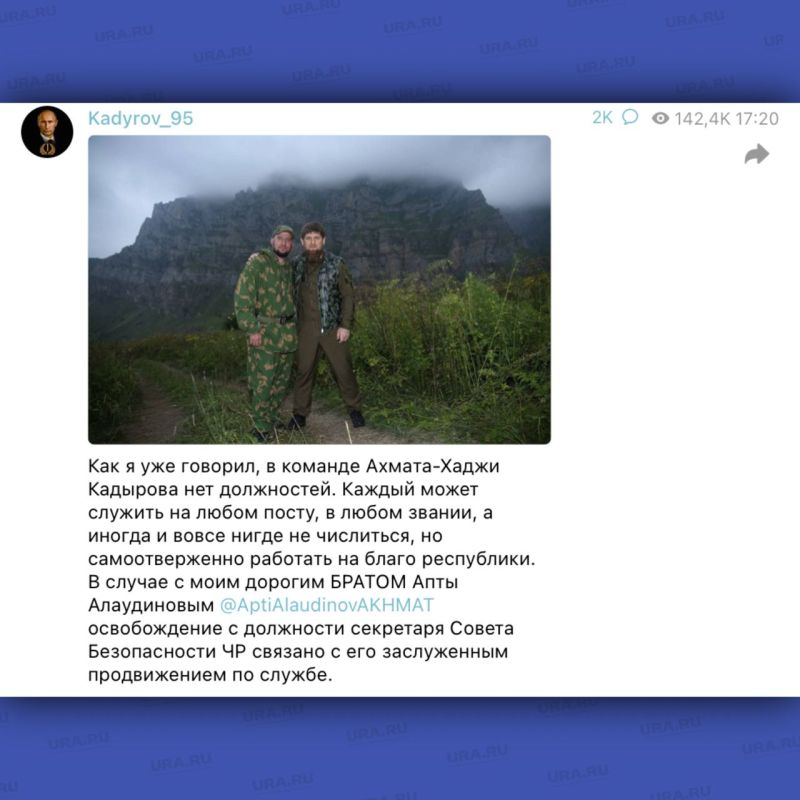Click the blue URA.RU watermark header band
Viewport: 800px width, 800px height.
400,51
